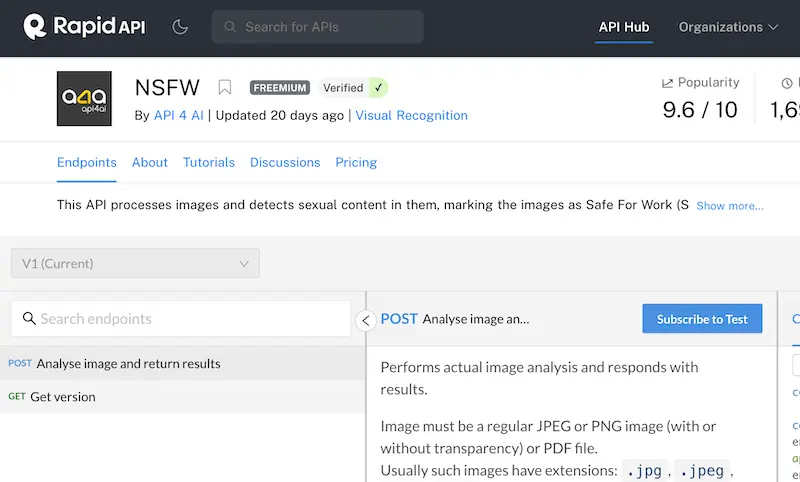This screenshot has height=482, width=800.
Task: Click the 9.6 / 10 popularity value
Action: coord(700,110)
